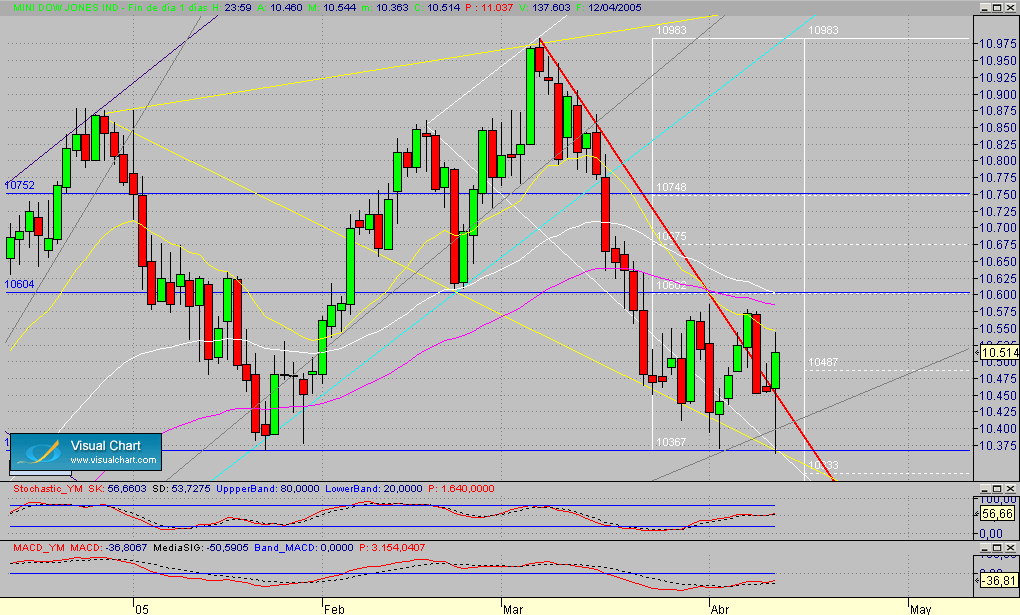Click the 10748 retracement level label

[671, 187]
